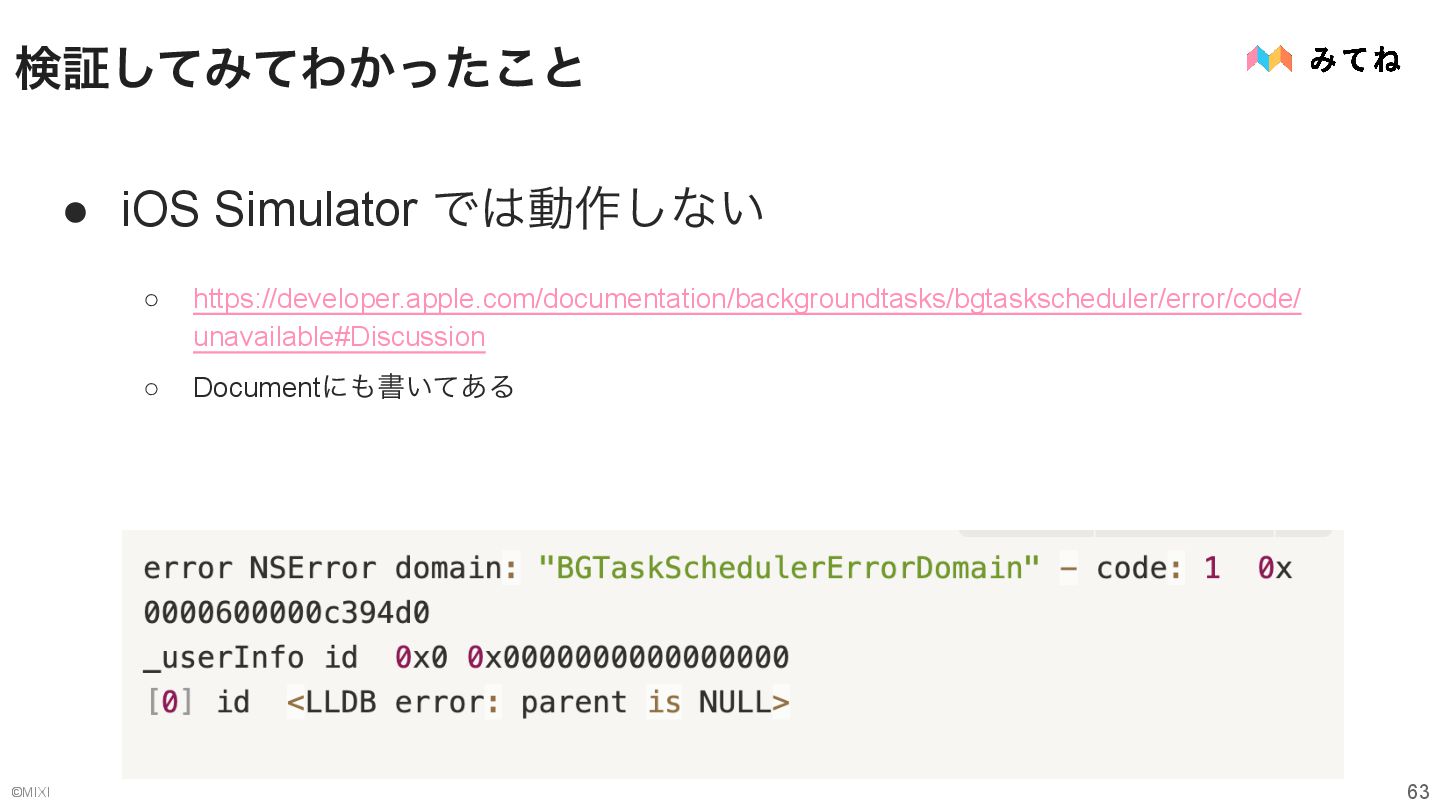The width and height of the screenshot is (1440, 810).
Task: Click the error NSError domain text
Action: (x=322, y=568)
